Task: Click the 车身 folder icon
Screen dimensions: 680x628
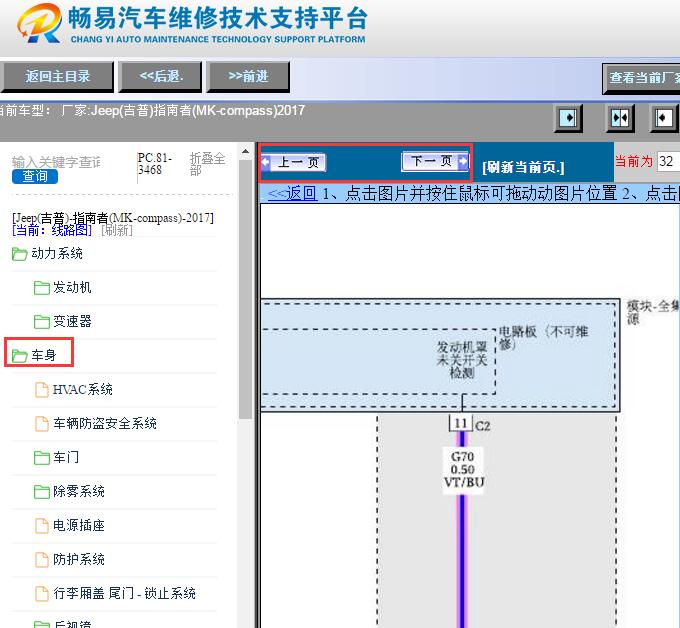Action: click(x=20, y=355)
